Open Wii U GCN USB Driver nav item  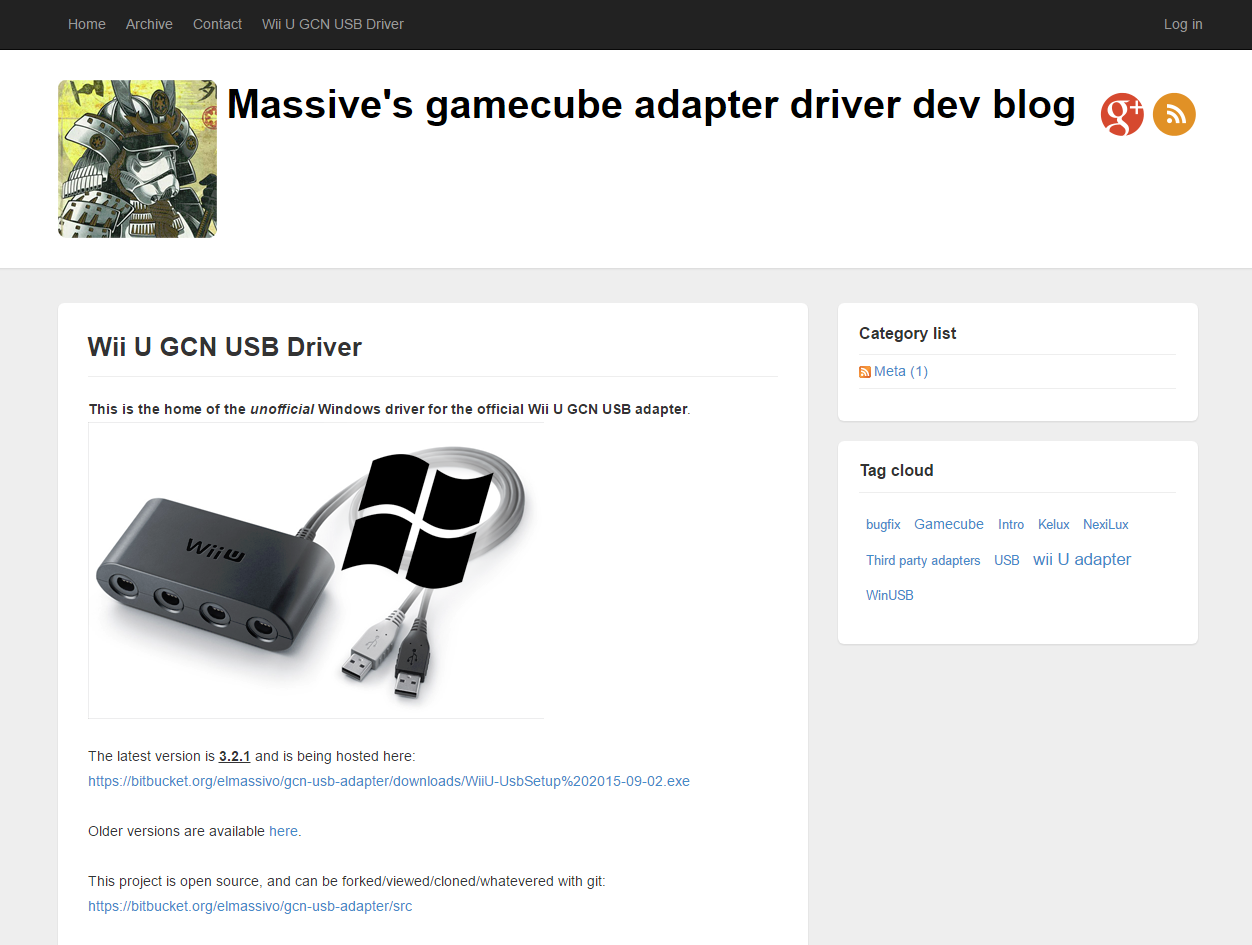333,24
